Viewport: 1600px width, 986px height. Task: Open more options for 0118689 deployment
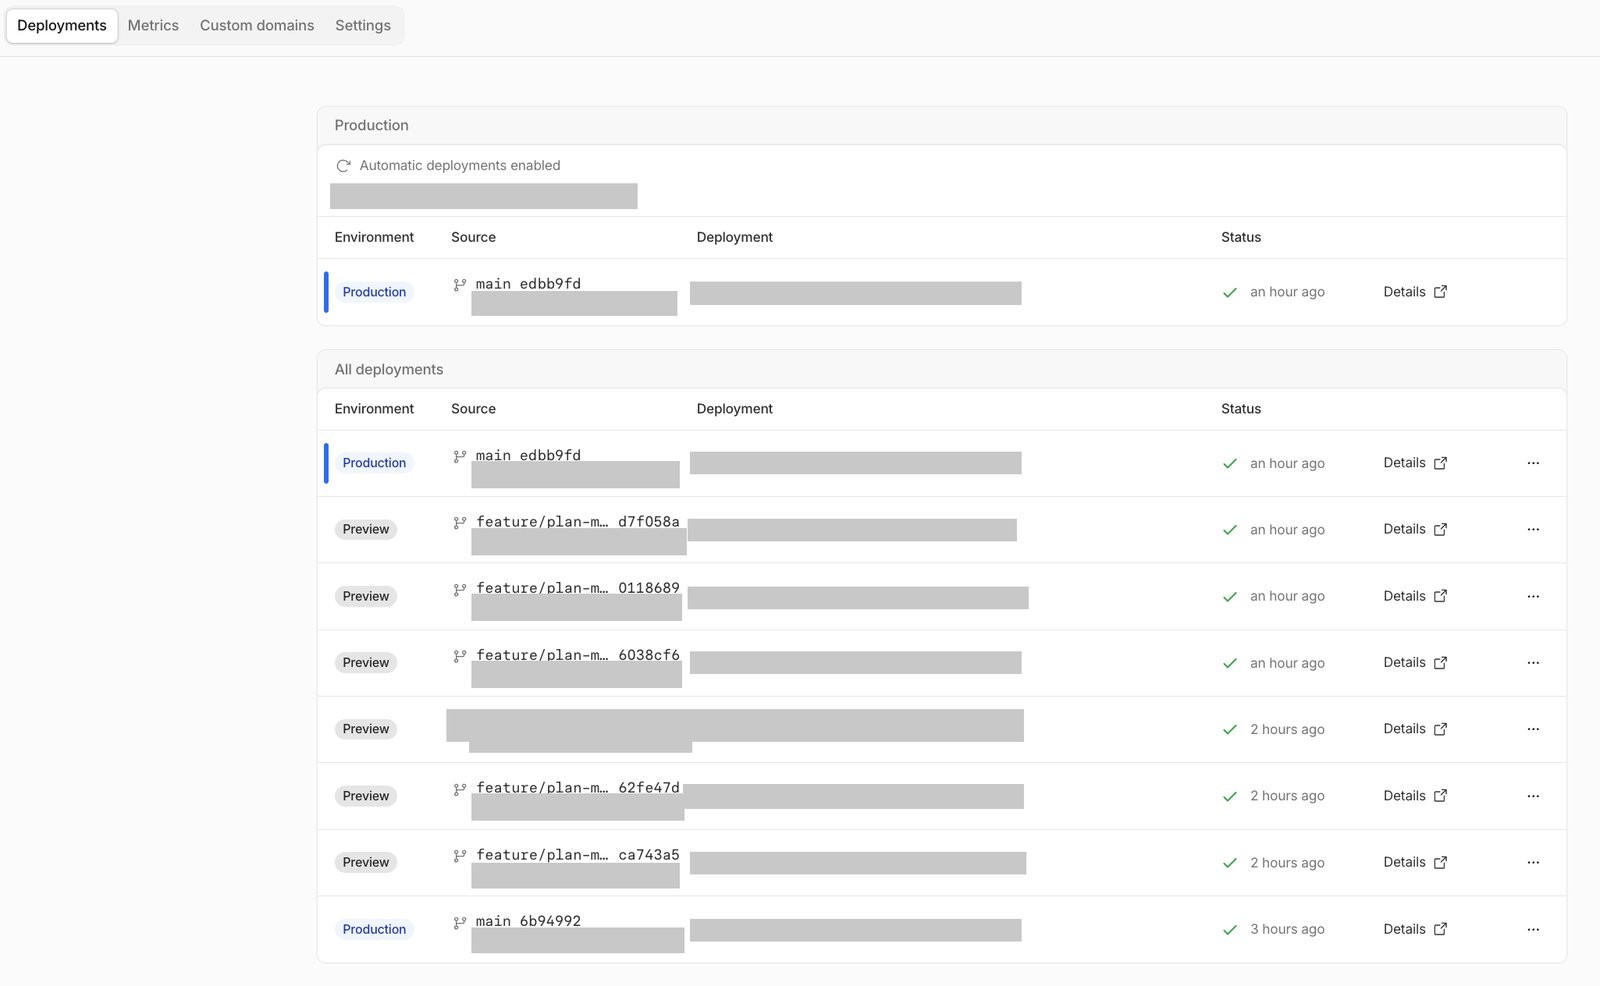1533,596
